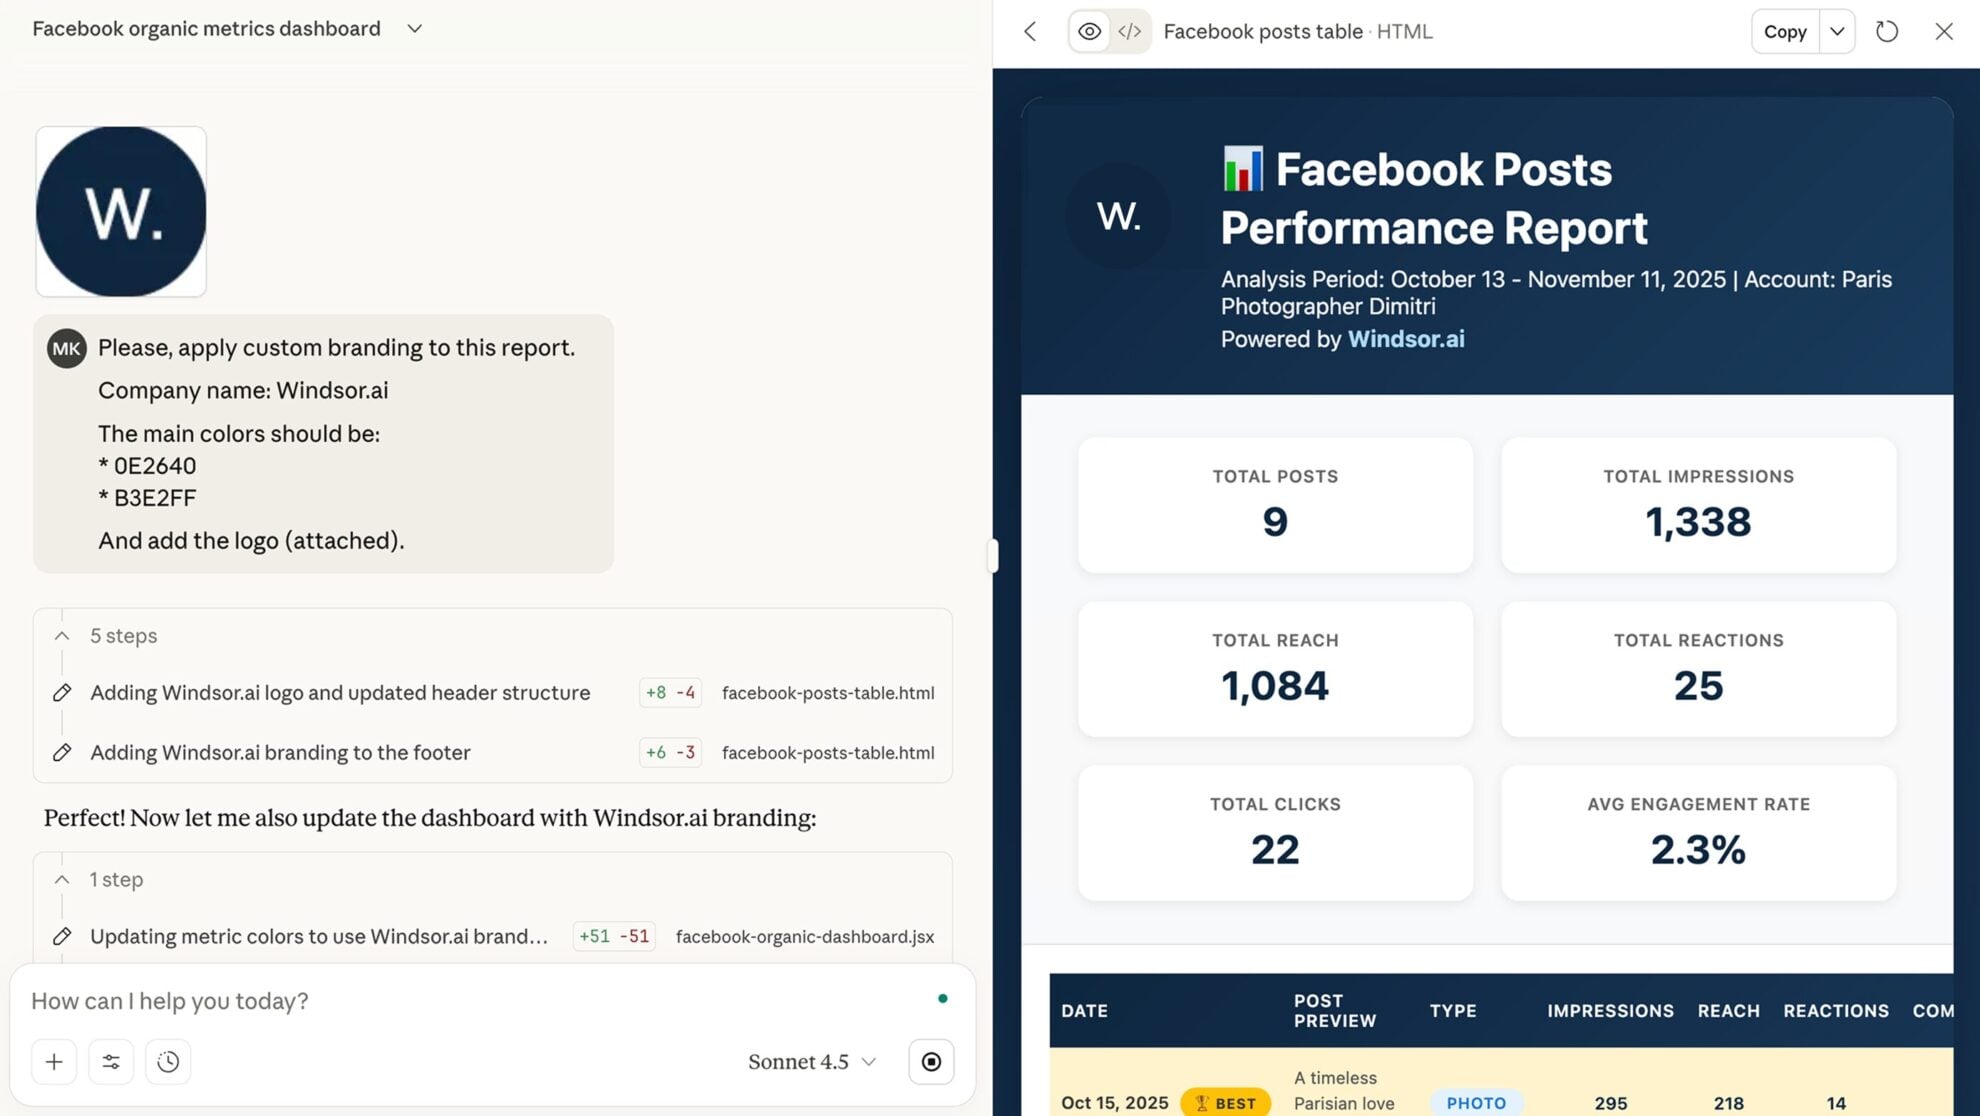1980x1116 pixels.
Task: Click the REACH column header
Action: point(1728,1011)
